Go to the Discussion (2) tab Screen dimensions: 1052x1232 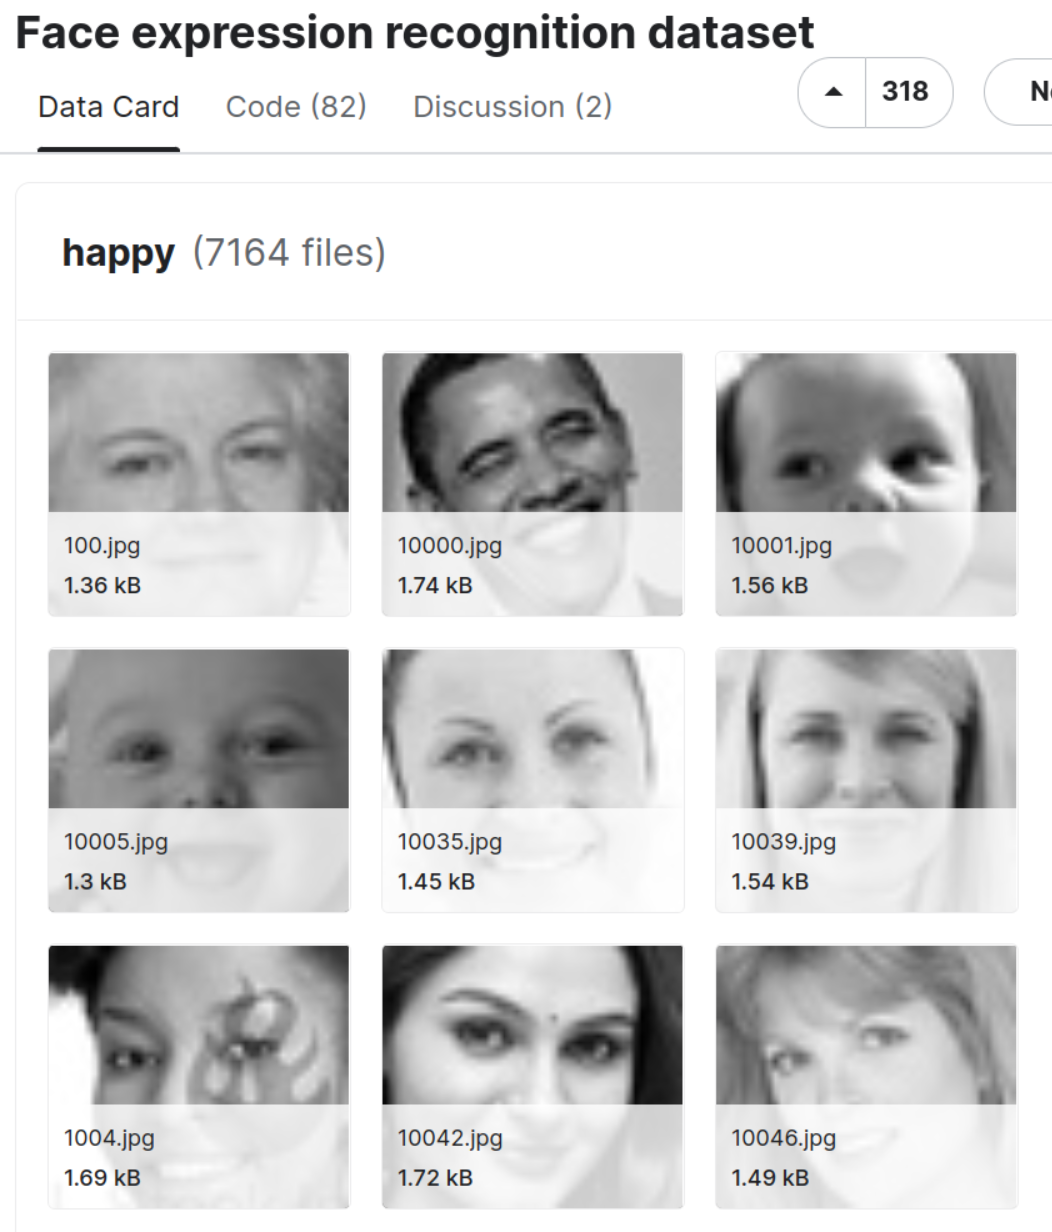coord(512,107)
